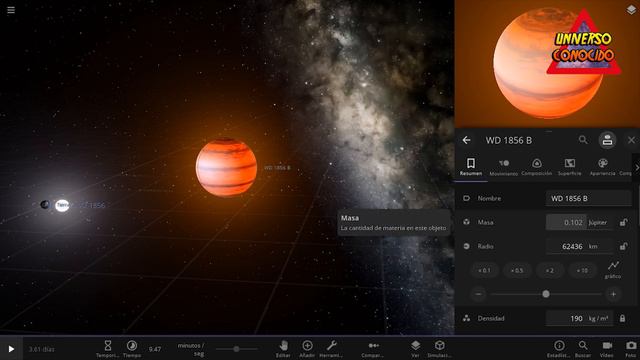640x360 pixels.
Task: Take a Foto screenshot
Action: pos(631,349)
